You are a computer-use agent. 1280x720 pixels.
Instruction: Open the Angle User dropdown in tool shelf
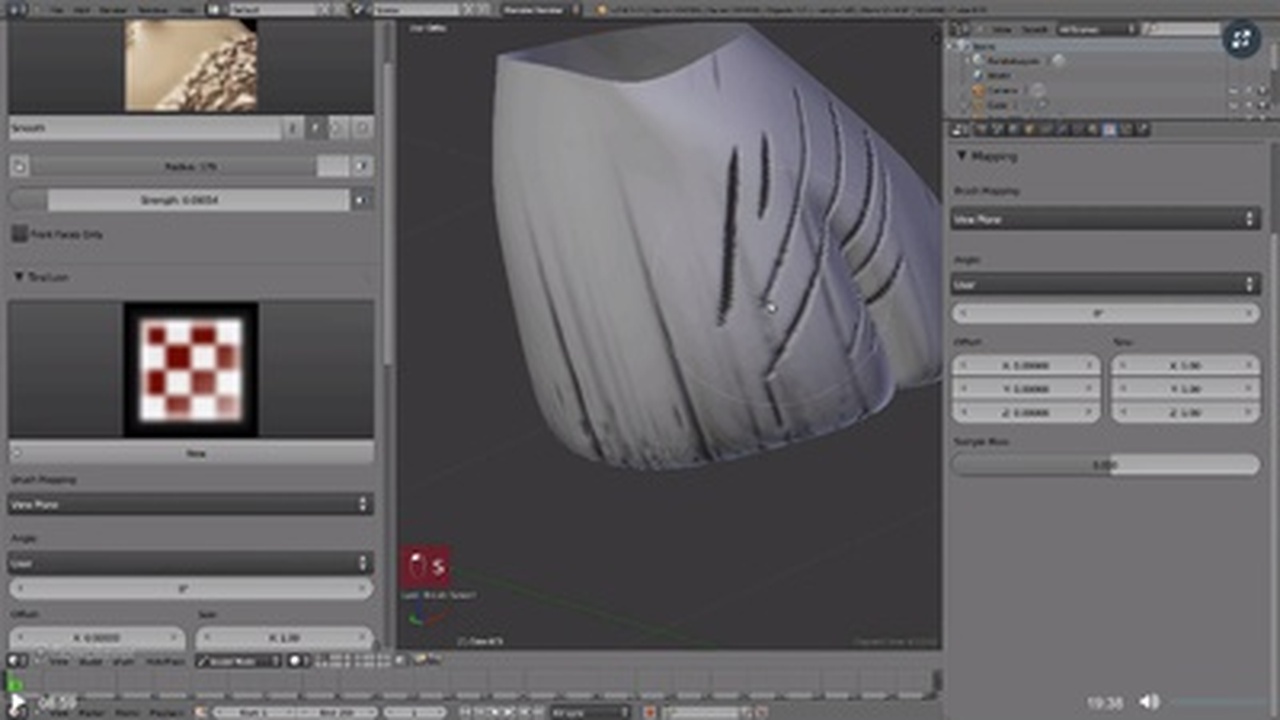190,563
